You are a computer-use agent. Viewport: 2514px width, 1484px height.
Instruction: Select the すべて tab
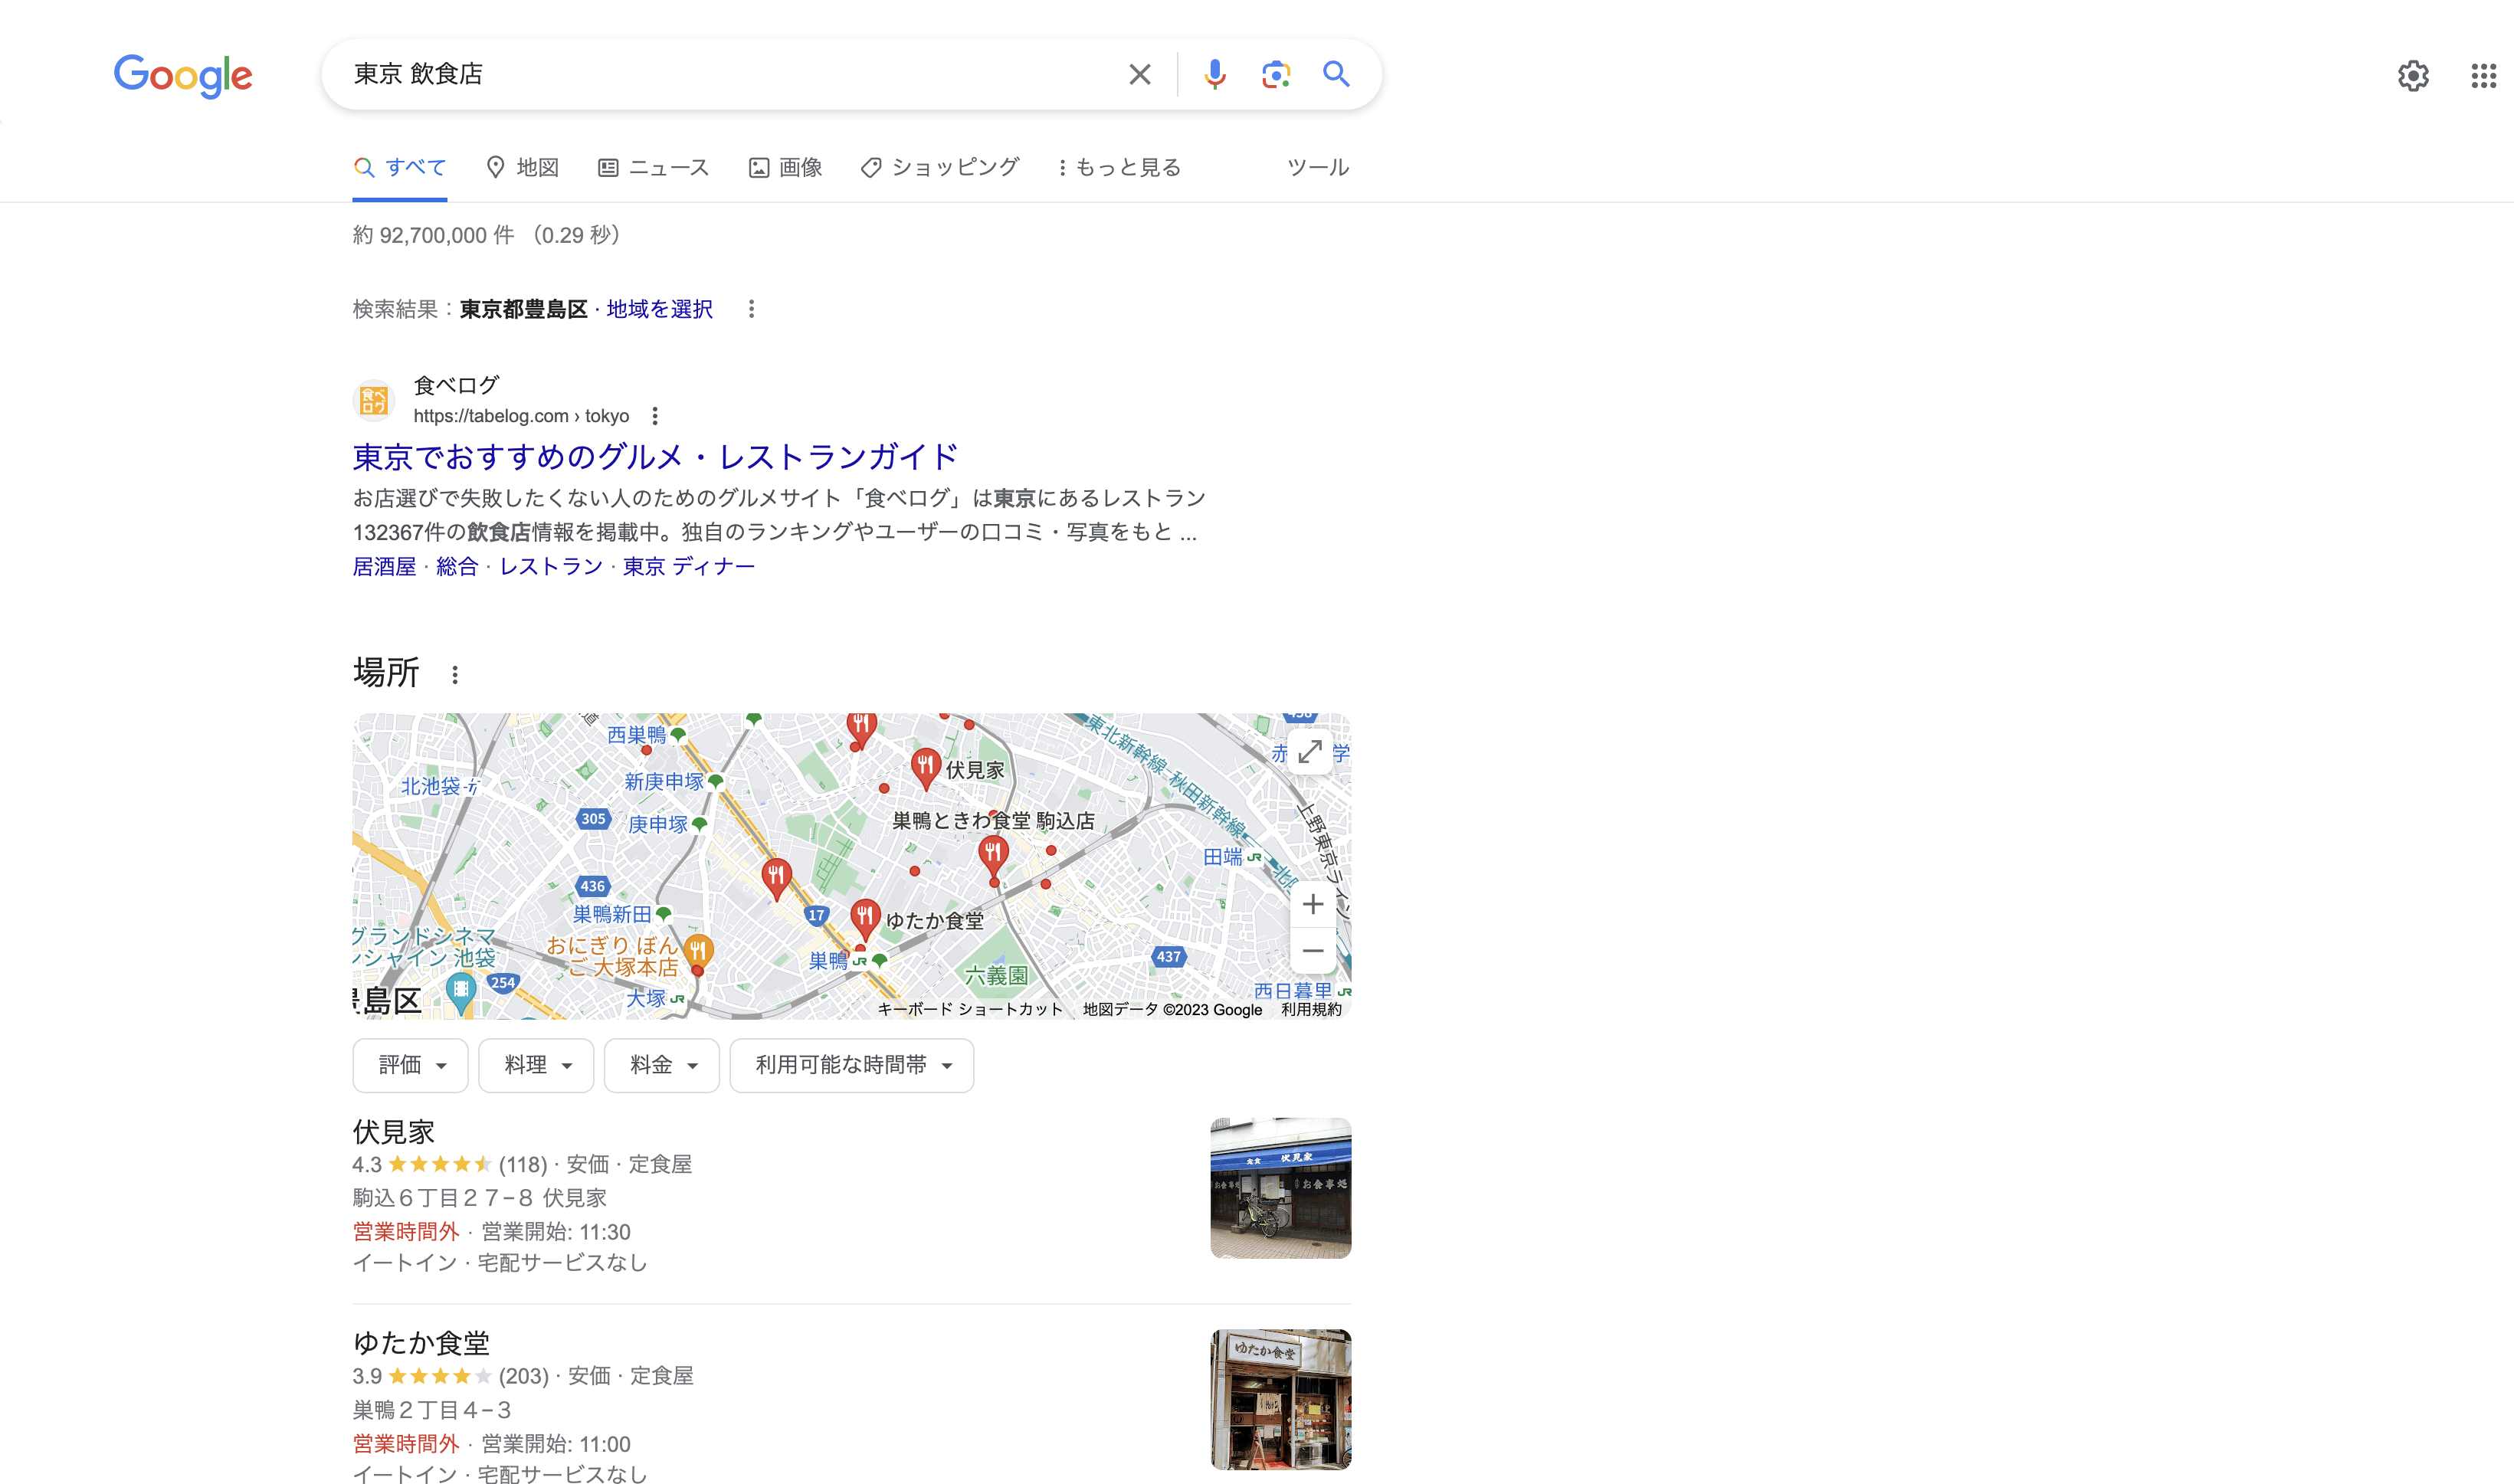click(x=400, y=167)
